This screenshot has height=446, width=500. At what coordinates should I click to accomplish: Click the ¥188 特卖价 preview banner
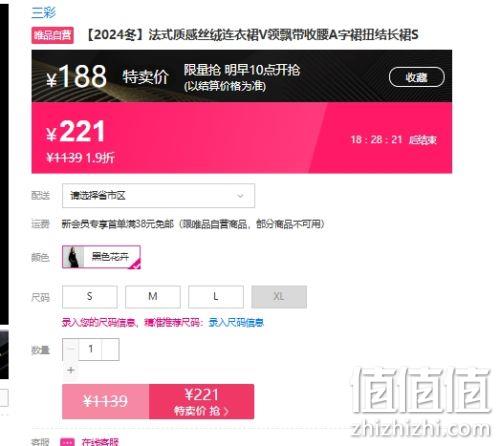click(242, 76)
